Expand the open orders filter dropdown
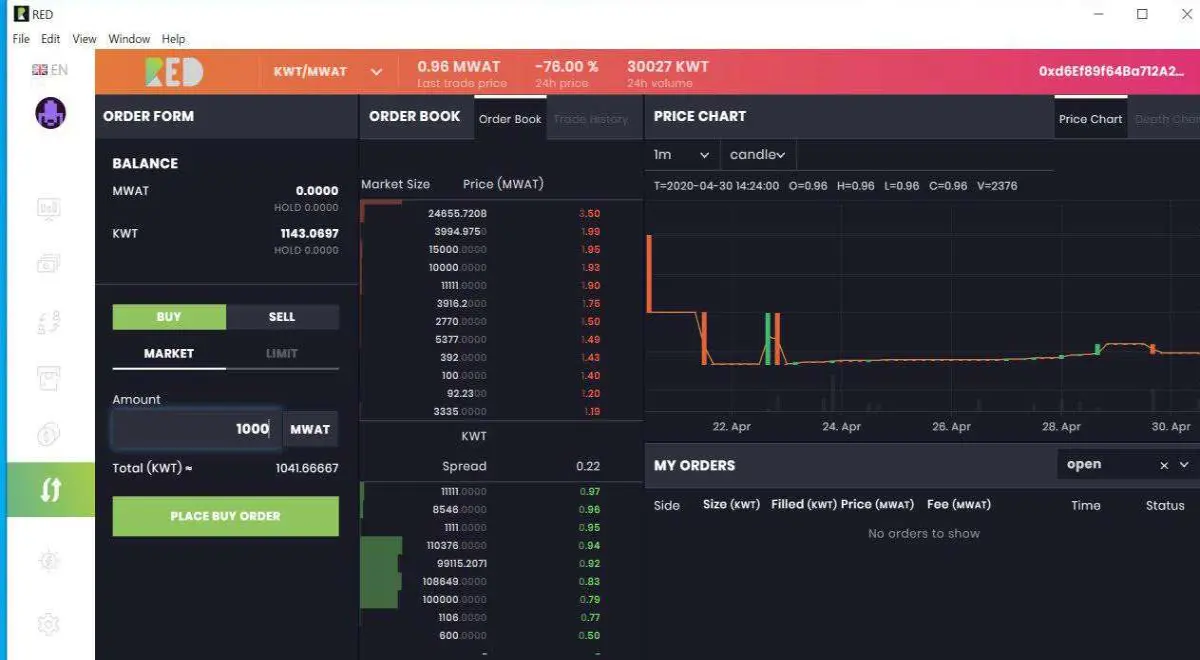This screenshot has height=660, width=1200. click(1185, 465)
